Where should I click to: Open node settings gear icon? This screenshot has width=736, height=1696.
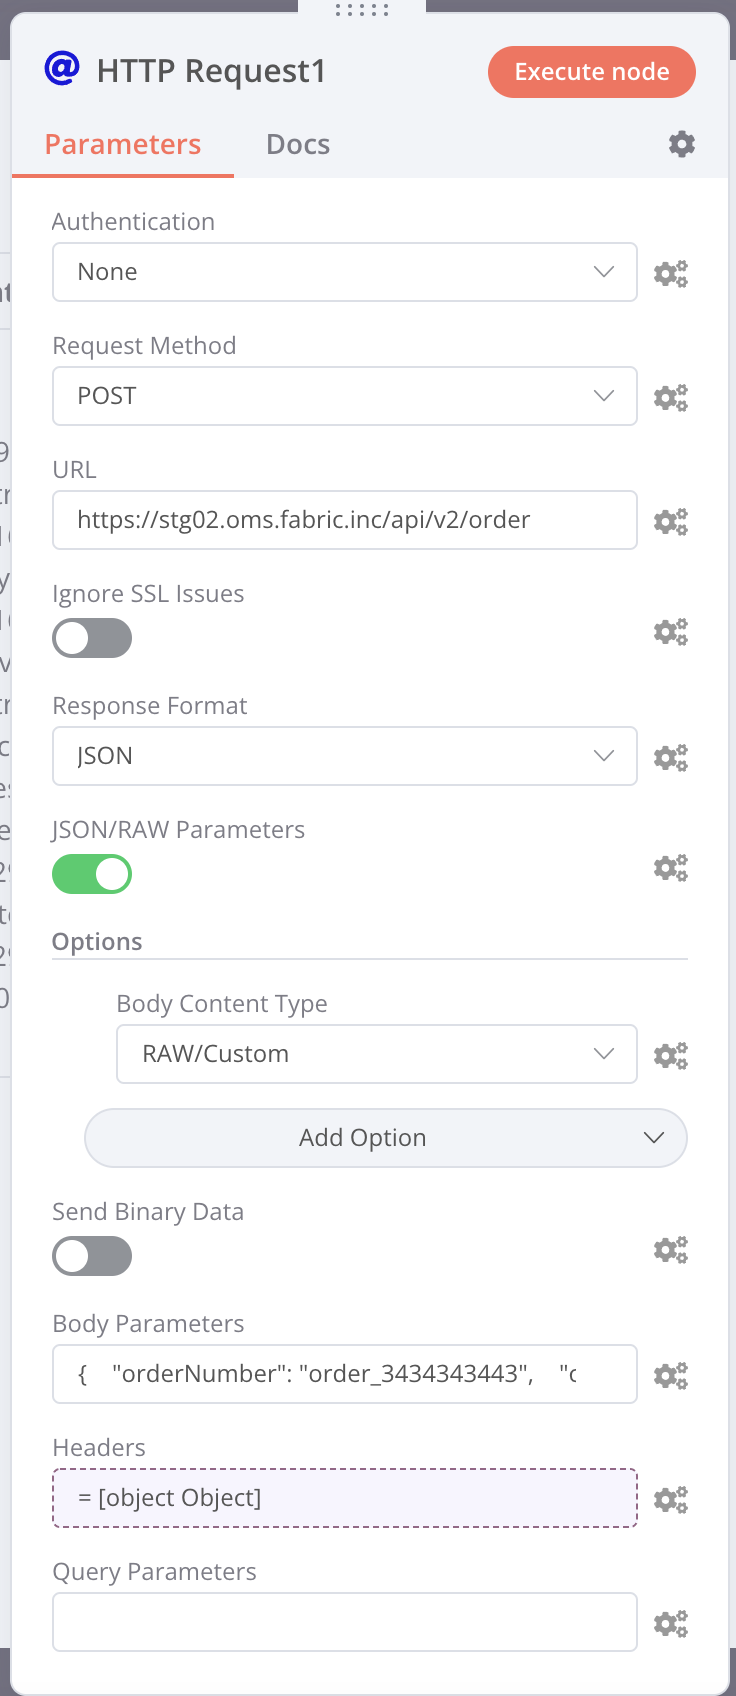(682, 144)
